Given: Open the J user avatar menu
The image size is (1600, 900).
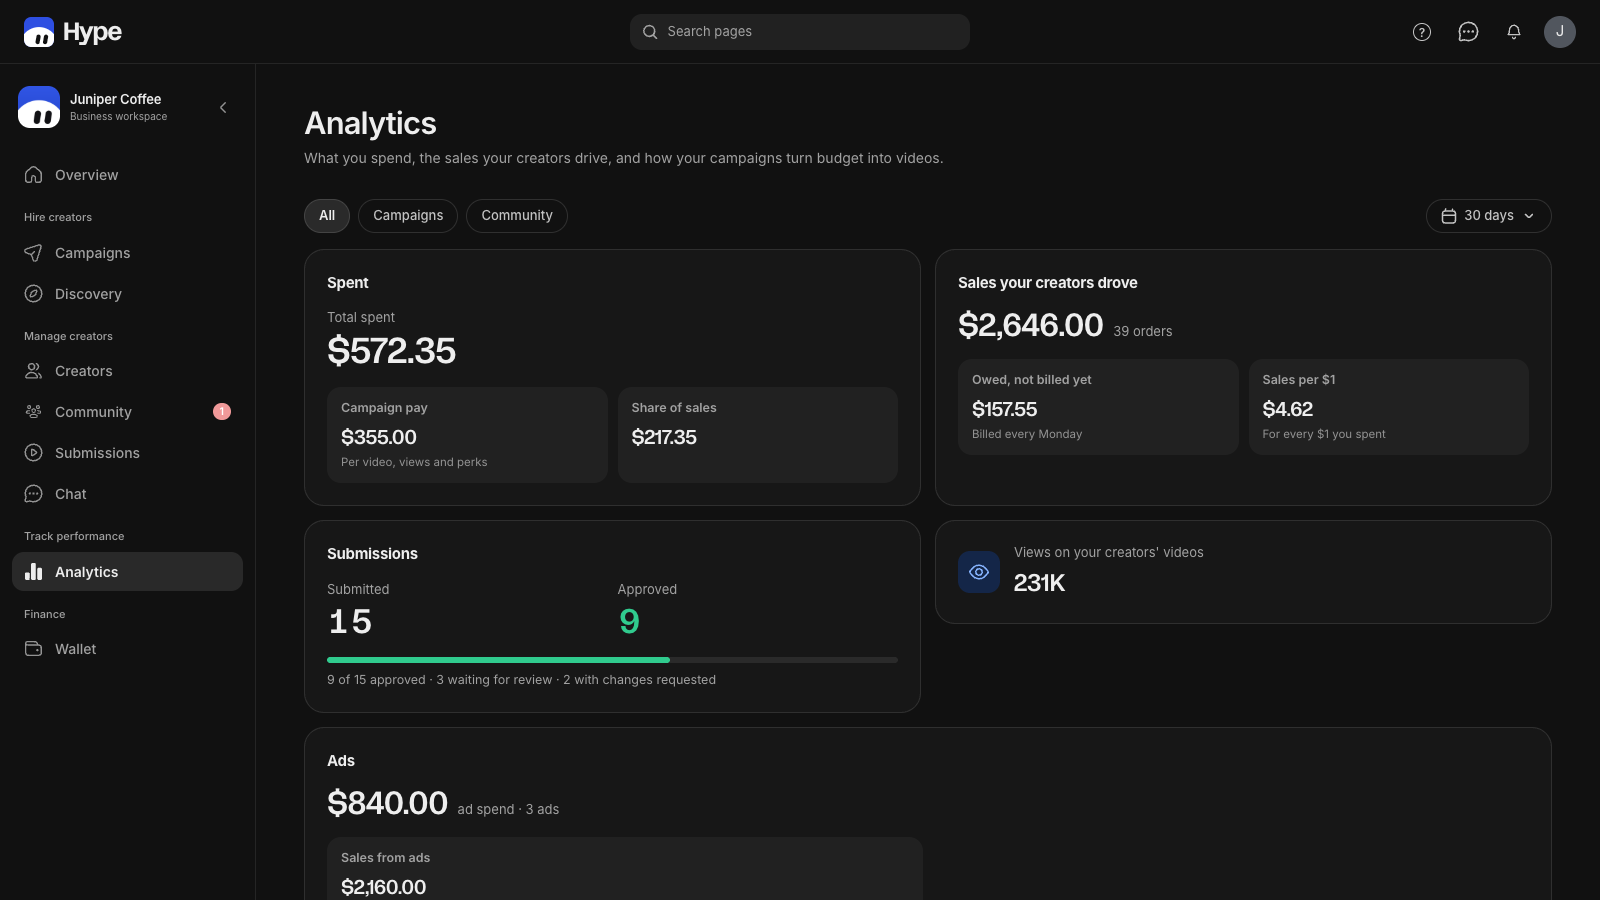Looking at the screenshot, I should 1560,32.
